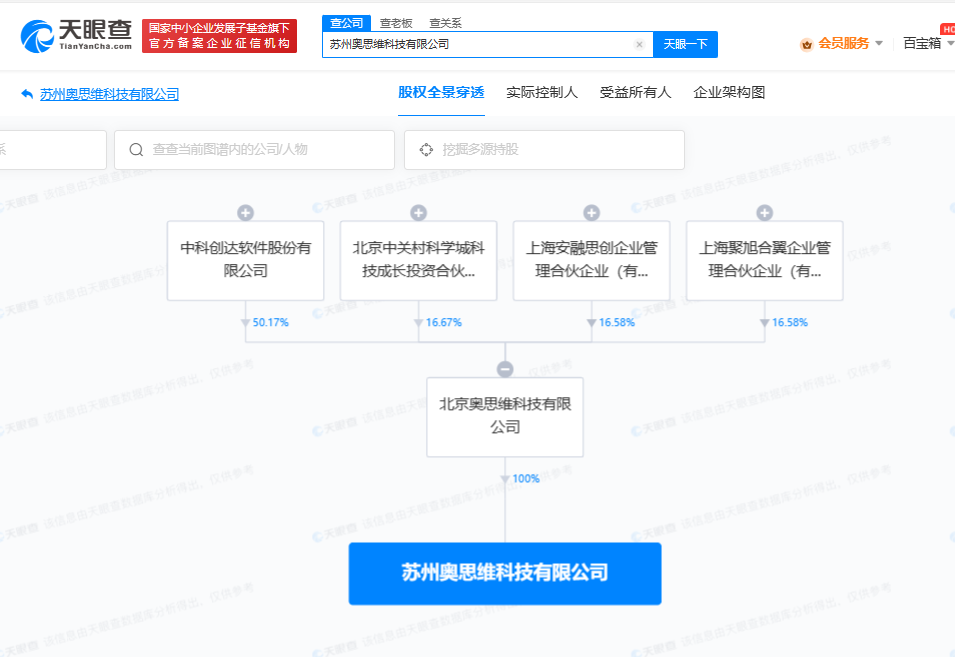Click the back arrow beside 苏州奥思维科技有限公司
This screenshot has height=657, width=955.
point(27,94)
